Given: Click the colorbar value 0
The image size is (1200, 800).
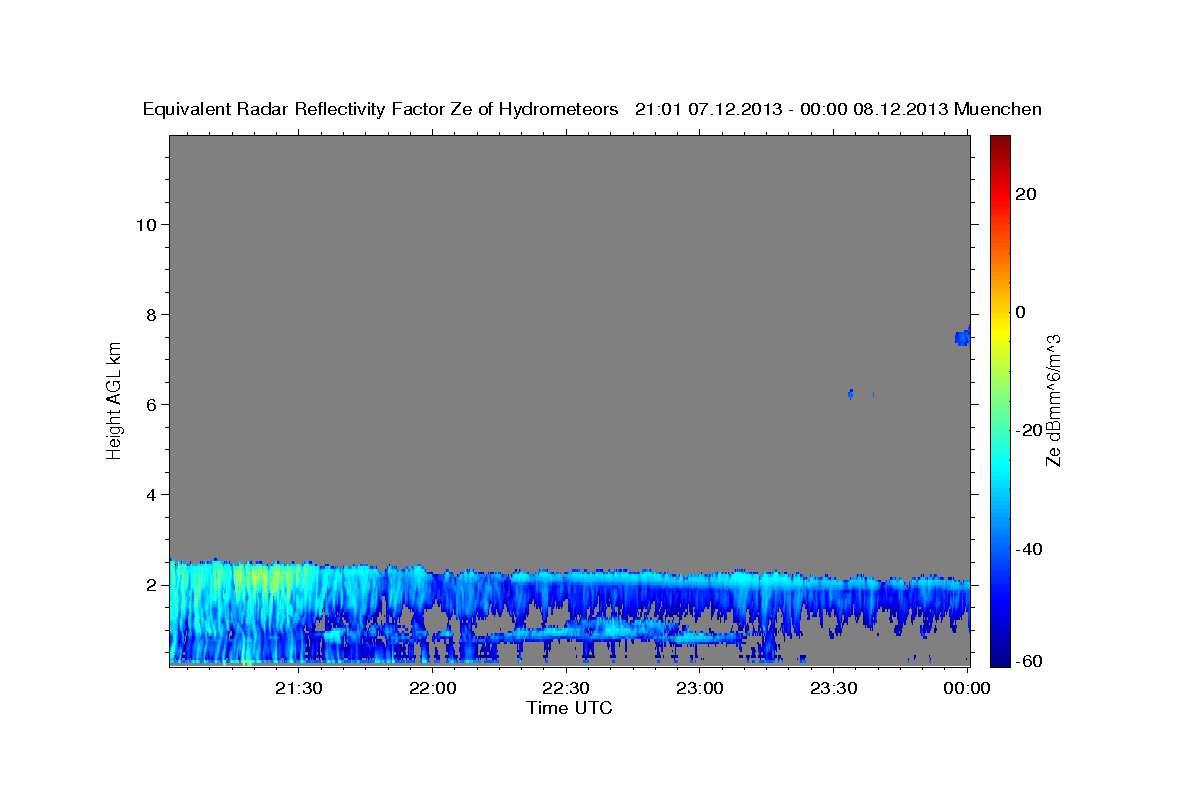Looking at the screenshot, I should pyautogui.click(x=1021, y=312).
